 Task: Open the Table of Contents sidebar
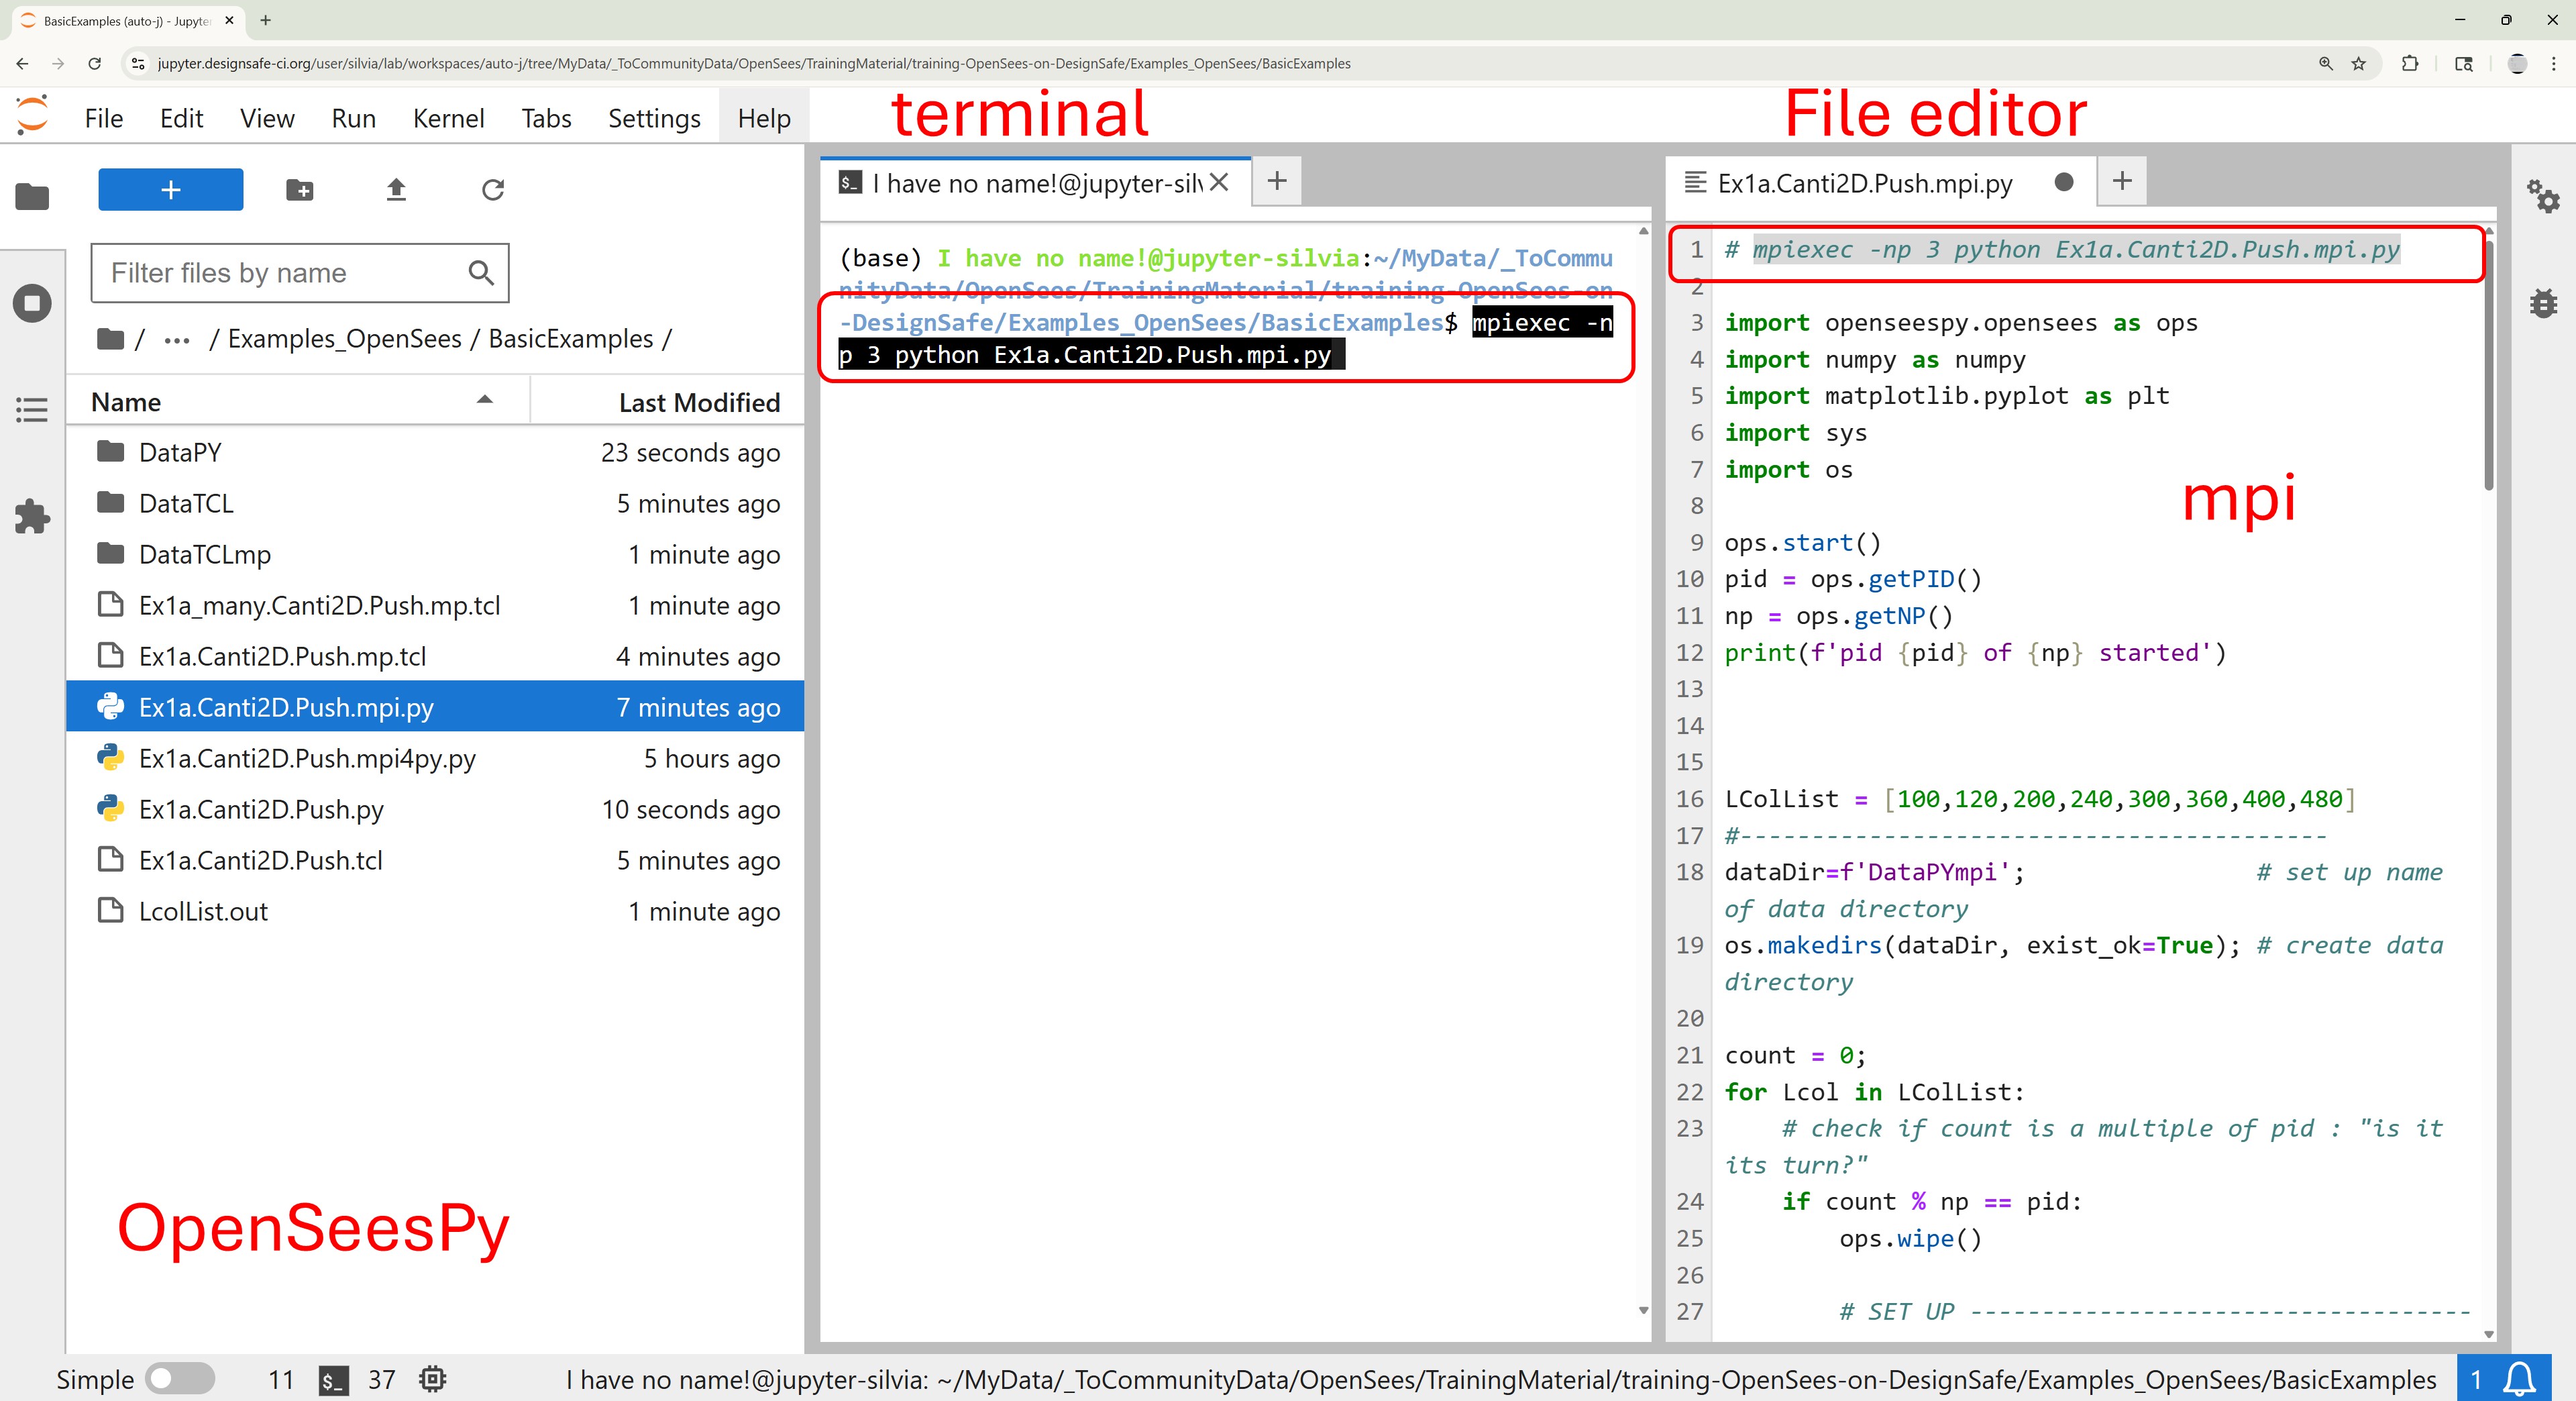32,410
